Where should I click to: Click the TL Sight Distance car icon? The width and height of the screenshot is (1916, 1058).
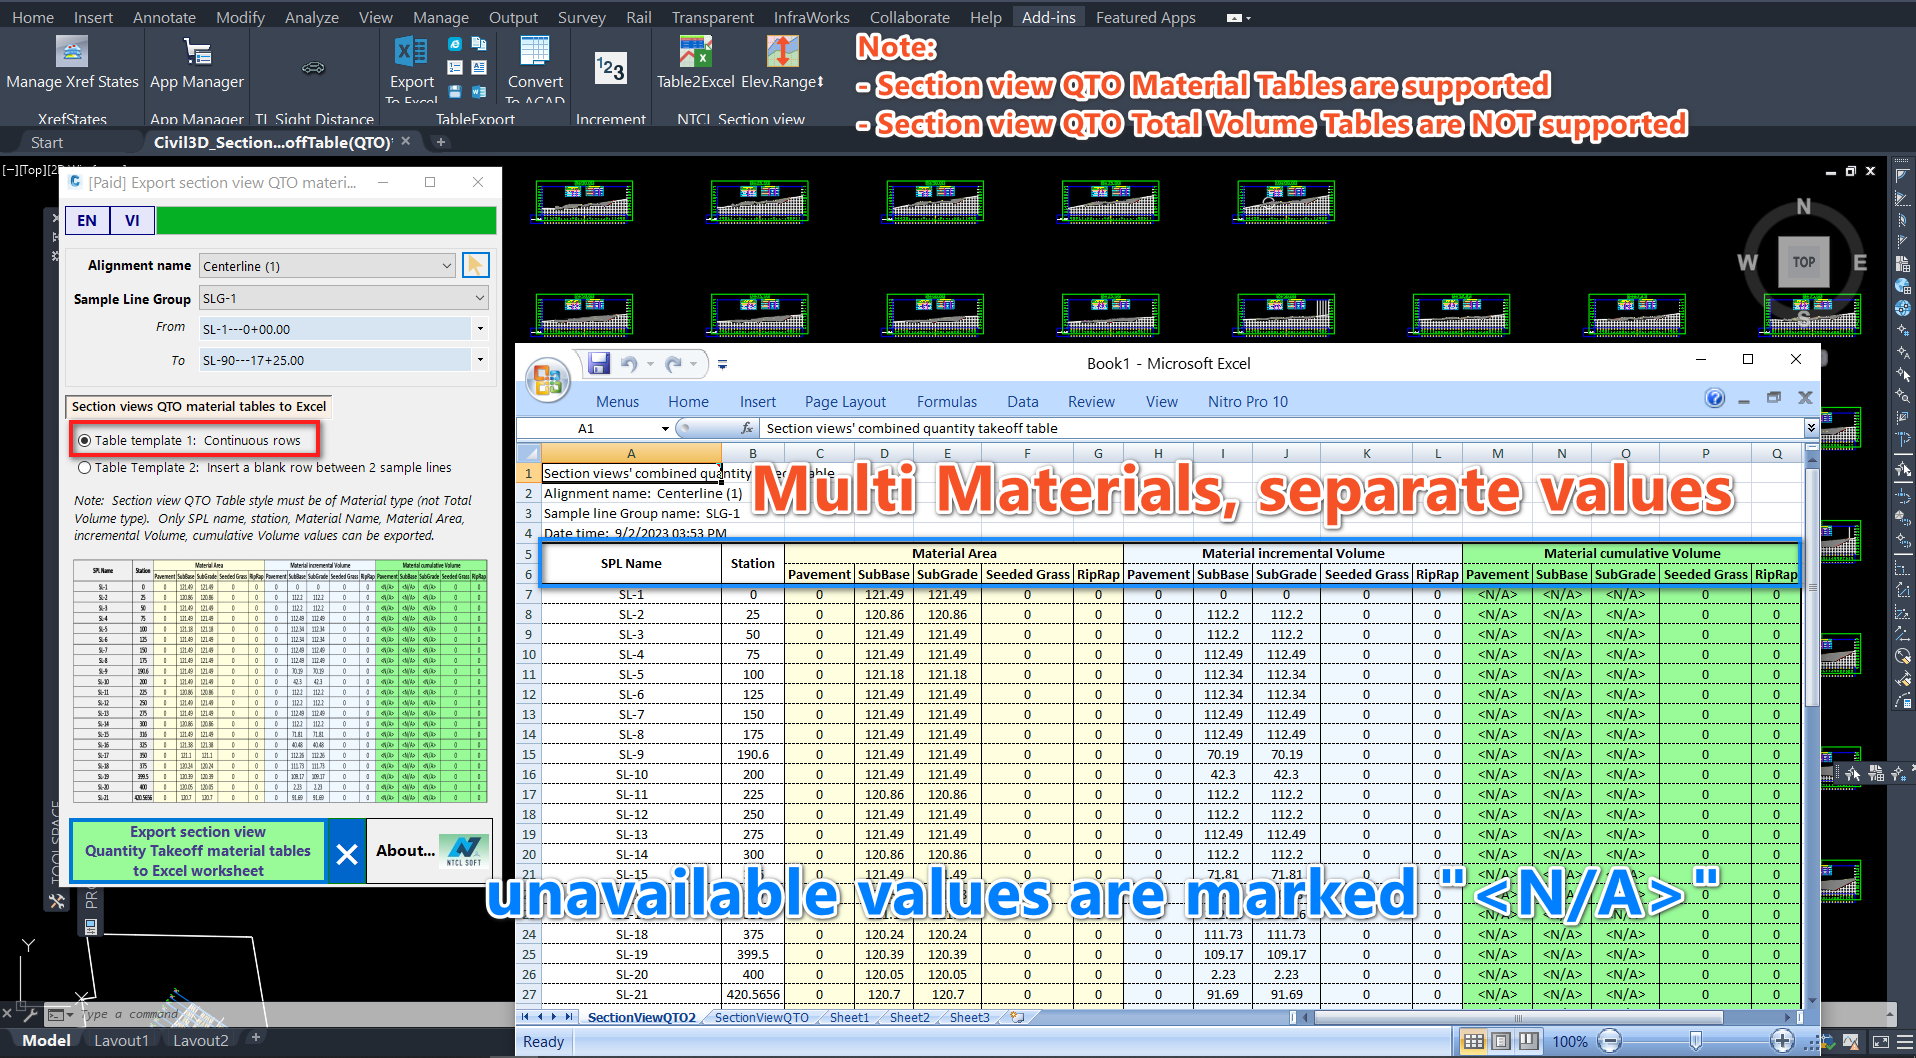[313, 68]
